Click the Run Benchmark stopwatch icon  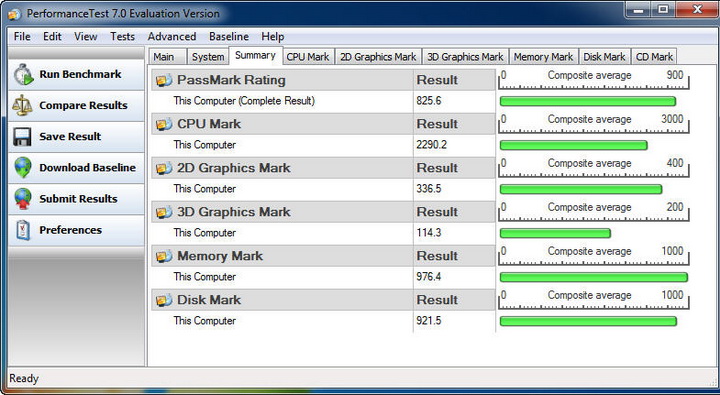pos(23,74)
